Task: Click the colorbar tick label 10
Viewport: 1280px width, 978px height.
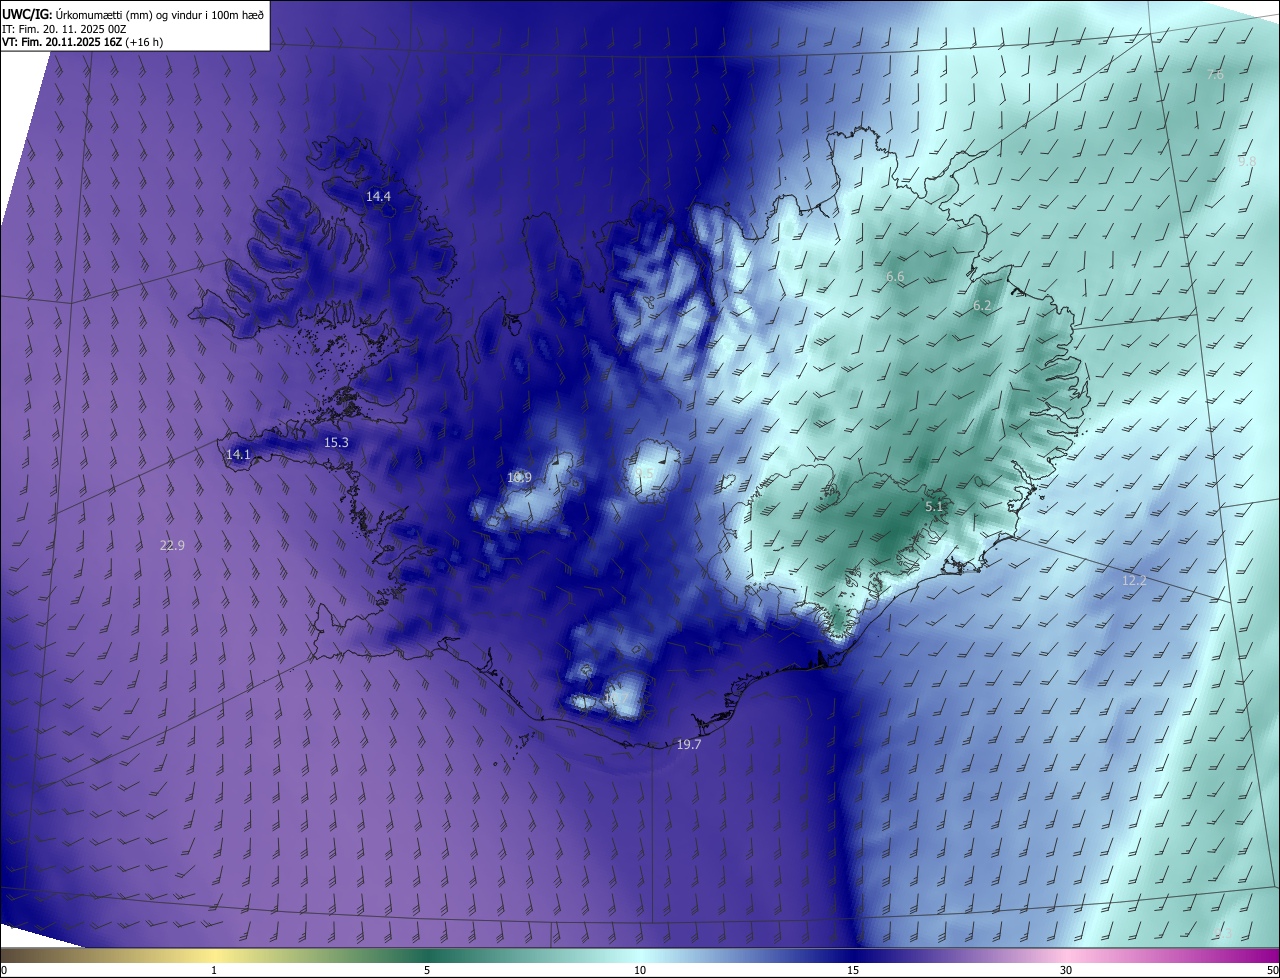Action: coord(640,970)
